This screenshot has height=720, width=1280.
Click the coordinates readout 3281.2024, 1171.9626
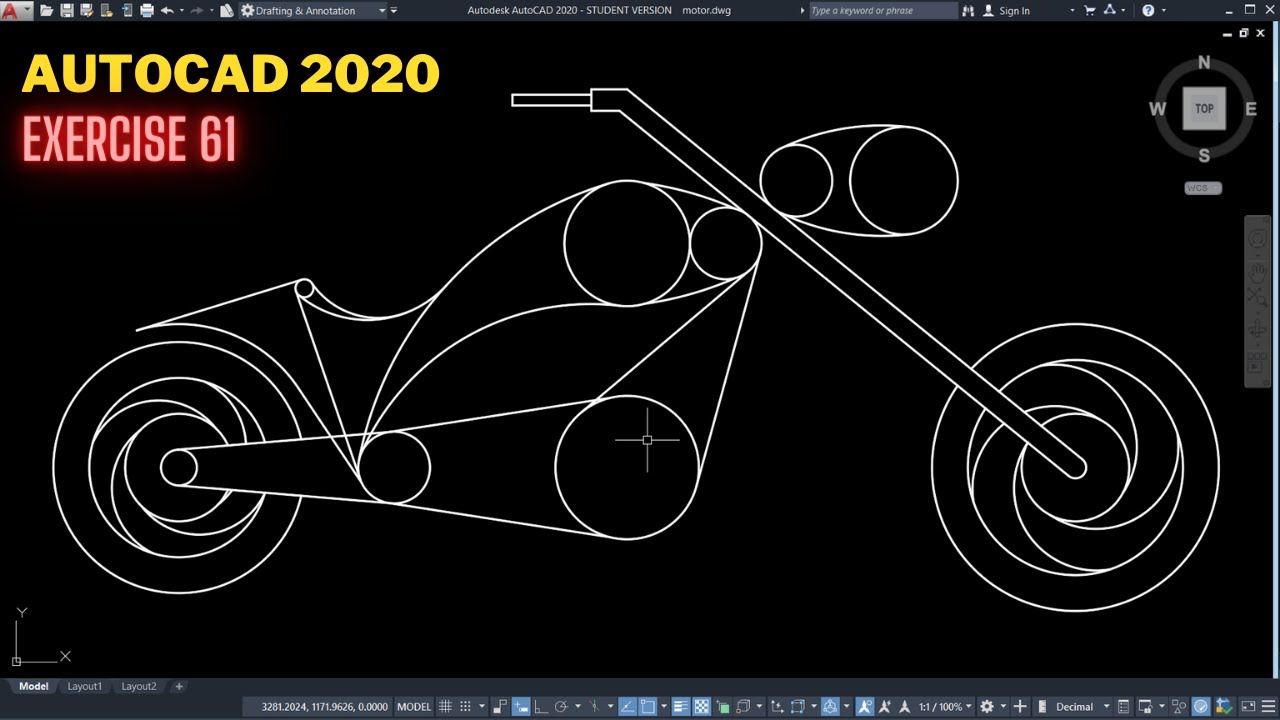pos(324,707)
